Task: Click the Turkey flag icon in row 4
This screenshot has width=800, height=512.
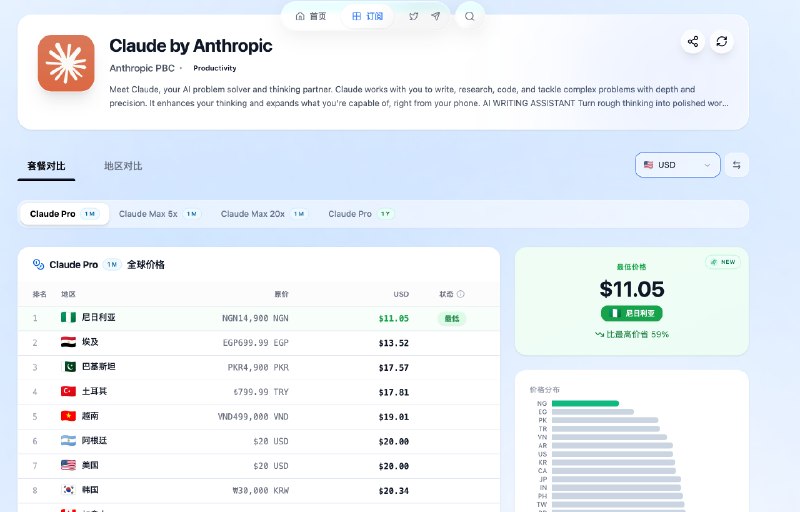Action: click(x=68, y=391)
